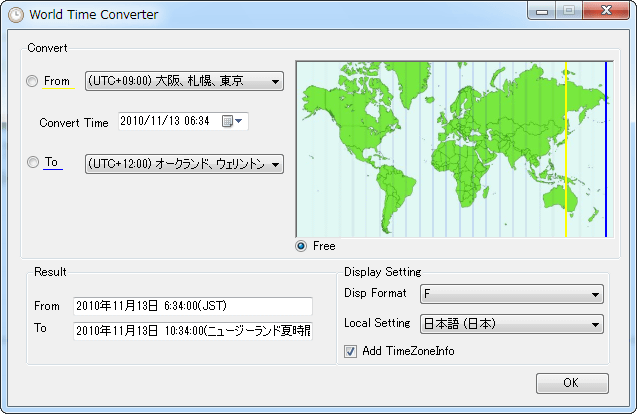Minimize the World Time Converter window
This screenshot has height=414, width=637.
click(544, 14)
